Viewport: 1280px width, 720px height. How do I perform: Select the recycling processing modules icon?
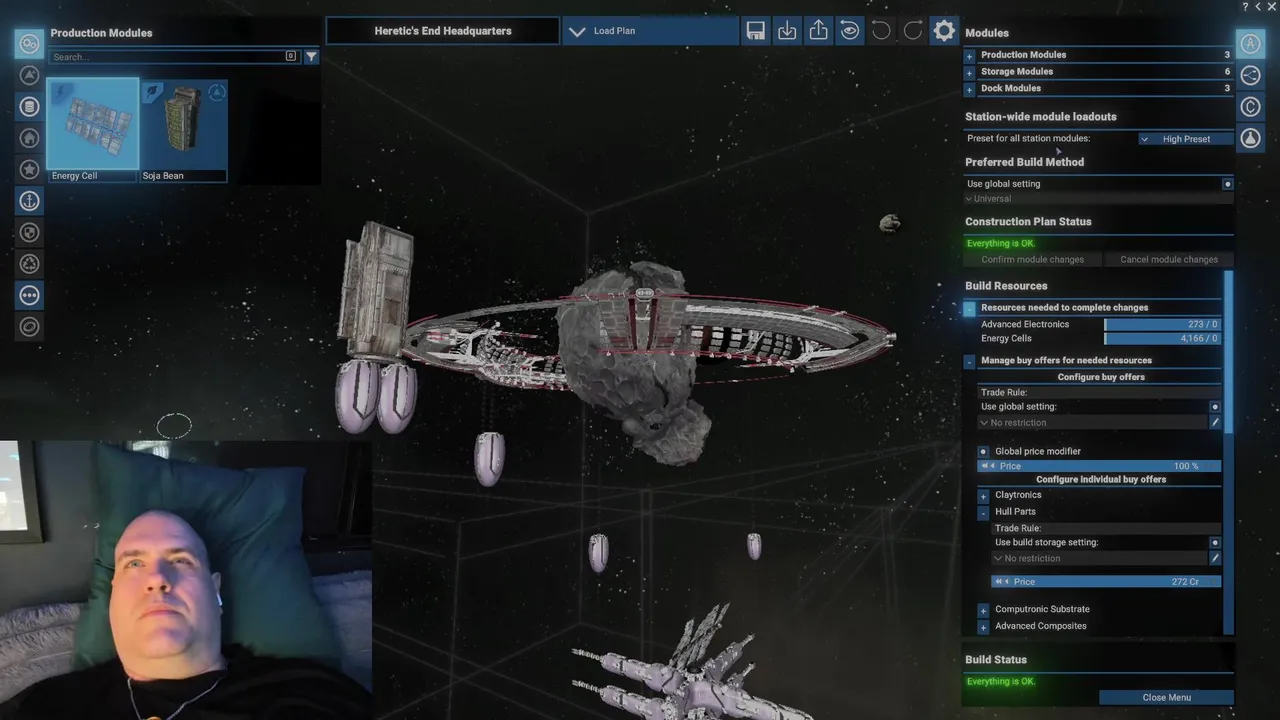(29, 264)
